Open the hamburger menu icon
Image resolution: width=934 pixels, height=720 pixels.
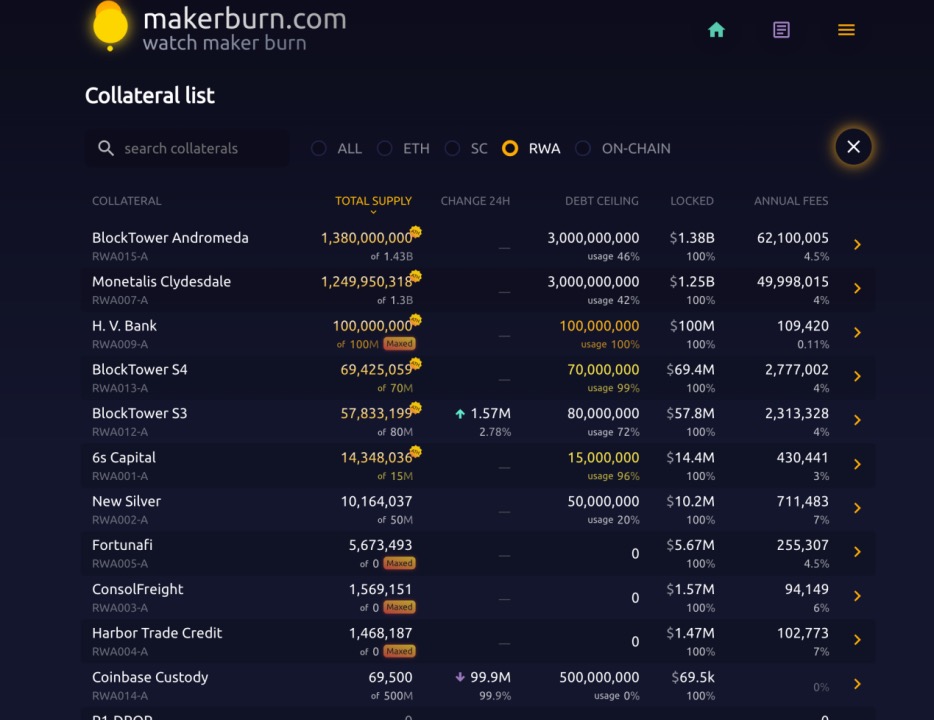coord(846,30)
